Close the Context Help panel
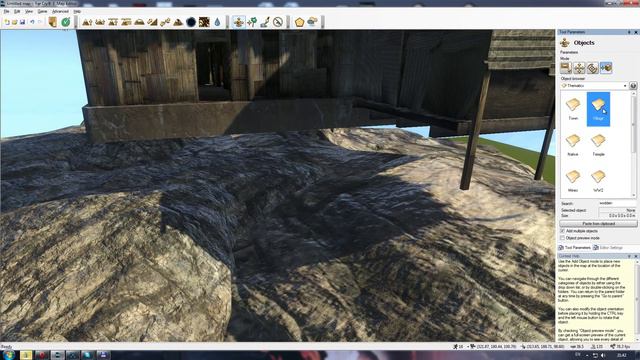Viewport: 640px width, 360px height. click(636, 256)
